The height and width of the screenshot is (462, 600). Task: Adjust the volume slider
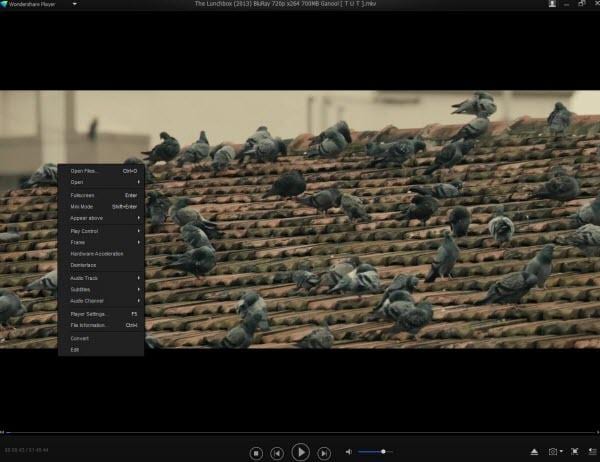[375, 452]
